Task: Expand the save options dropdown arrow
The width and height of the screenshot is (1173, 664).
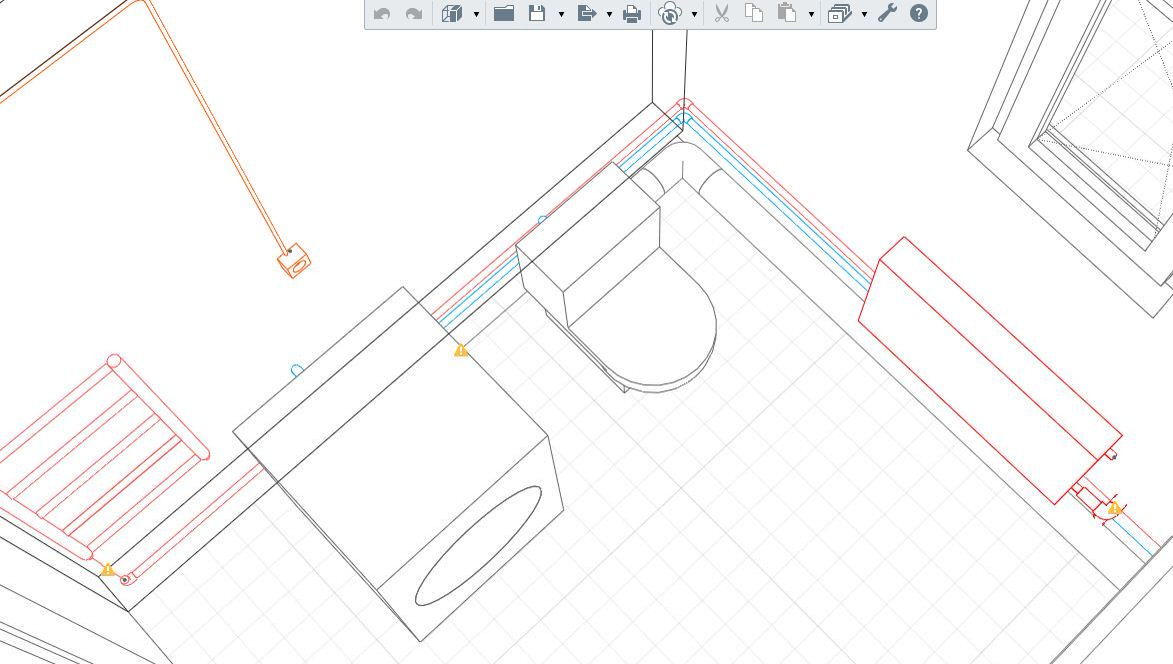Action: coord(561,14)
